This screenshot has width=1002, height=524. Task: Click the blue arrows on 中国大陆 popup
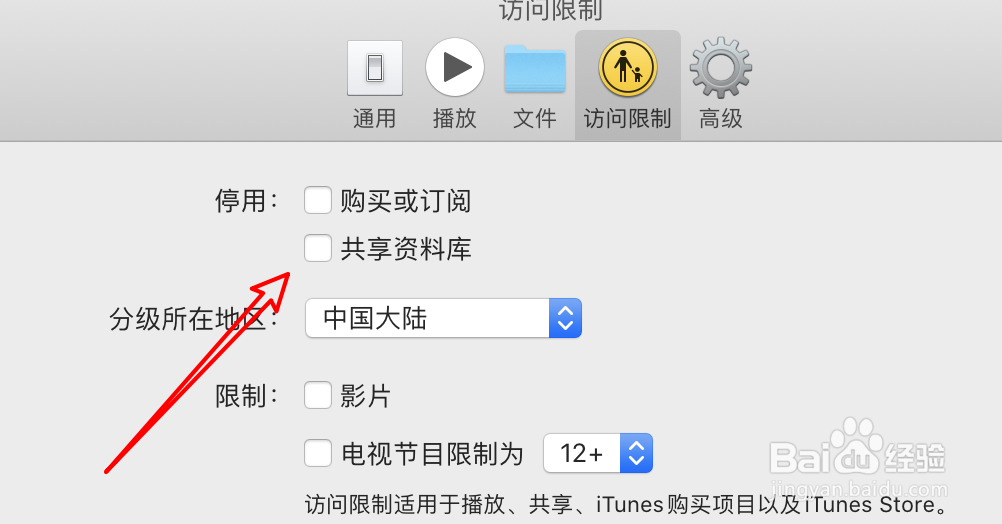click(x=566, y=318)
